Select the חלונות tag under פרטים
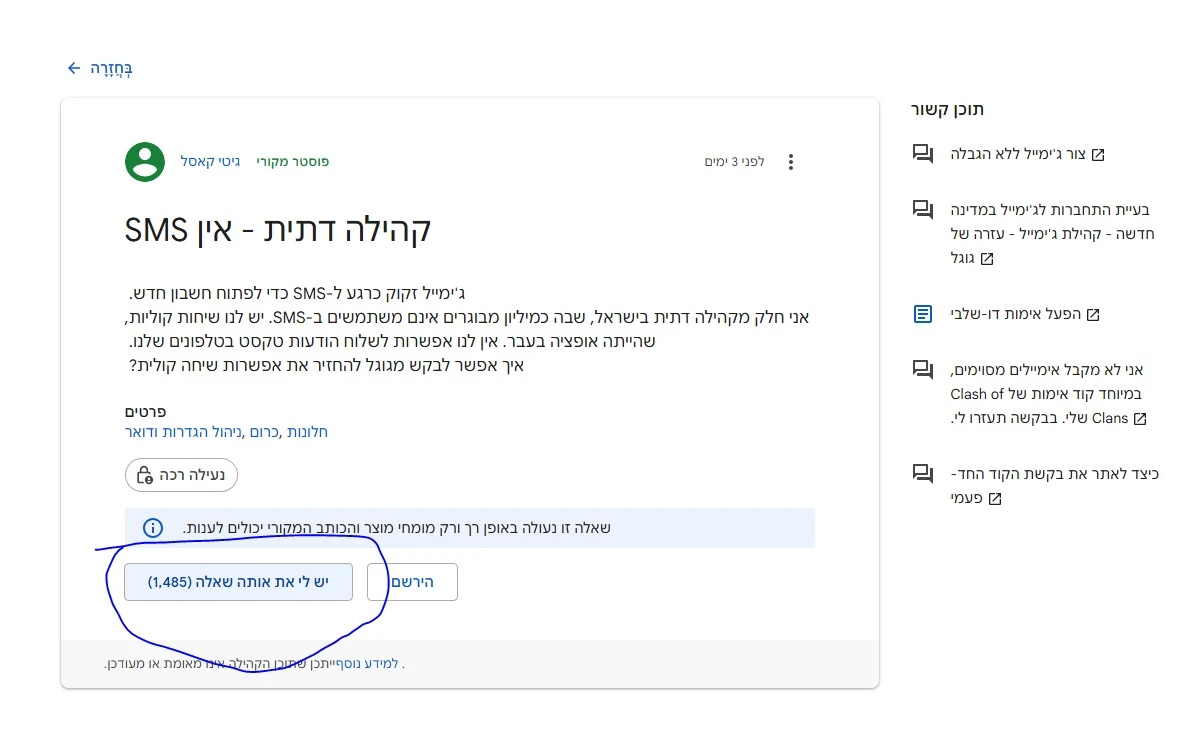This screenshot has width=1197, height=736. pyautogui.click(x=307, y=432)
